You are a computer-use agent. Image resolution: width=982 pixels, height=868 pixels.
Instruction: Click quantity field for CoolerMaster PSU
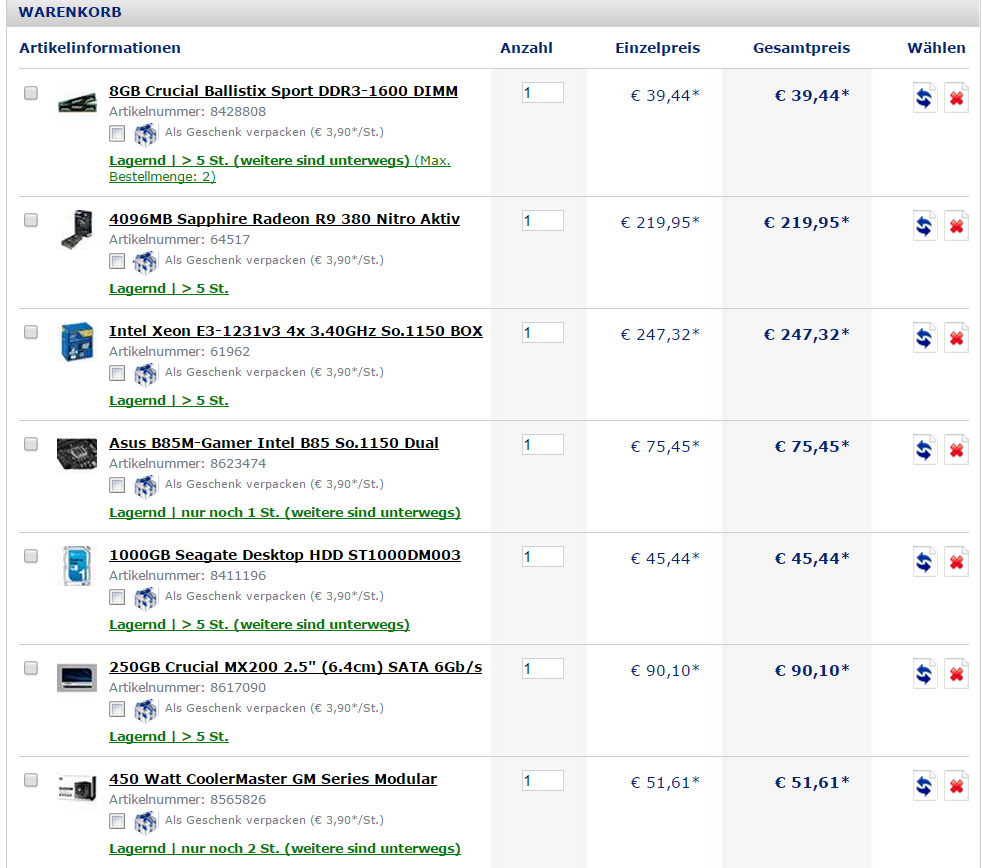coord(542,780)
